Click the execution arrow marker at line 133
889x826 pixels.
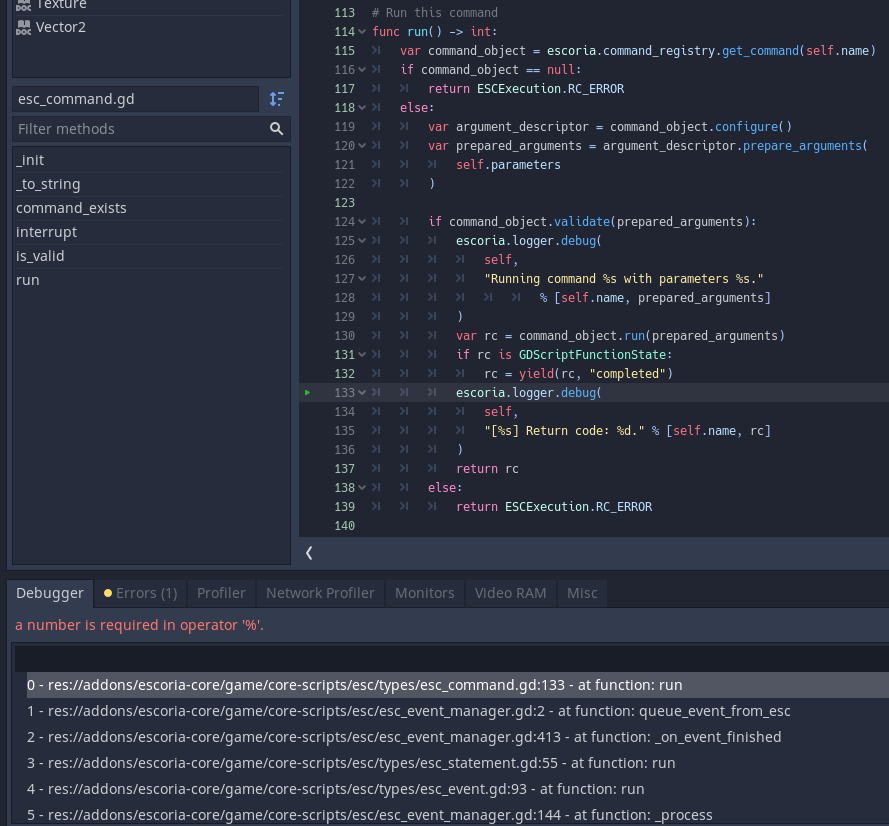coord(307,392)
